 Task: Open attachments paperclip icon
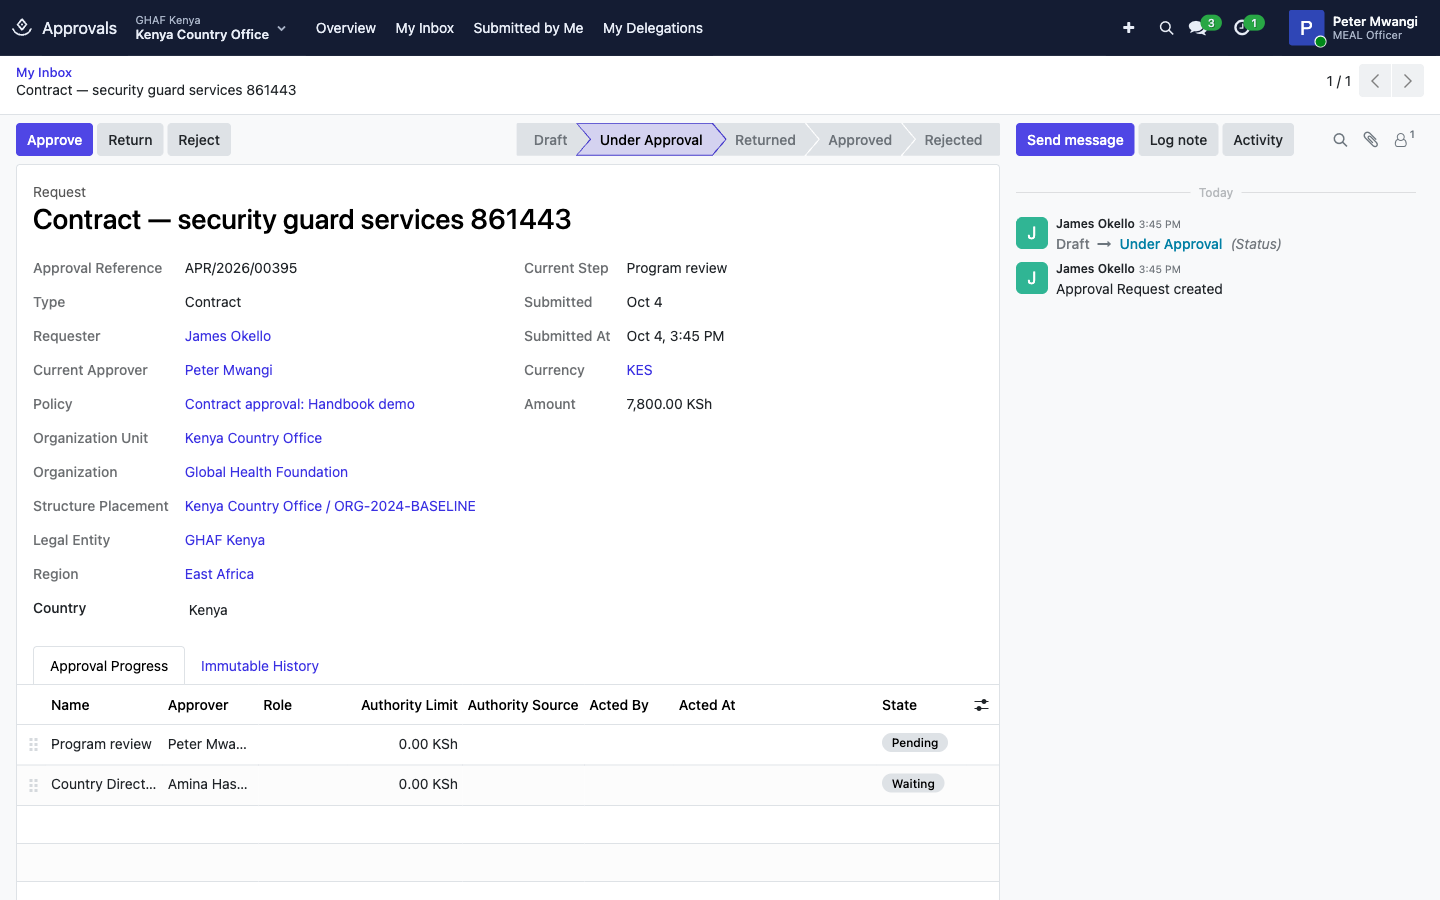(1371, 140)
